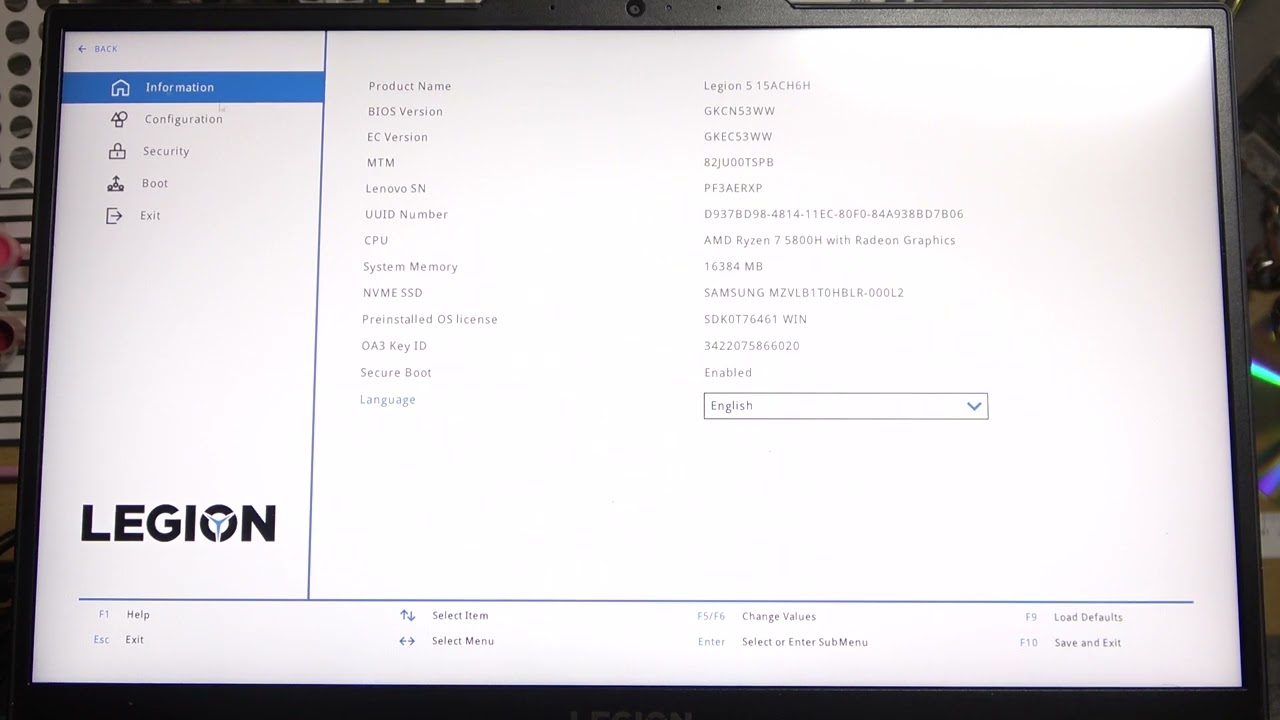The image size is (1280, 720).
Task: Click the Preinstalled OS license label
Action: [x=430, y=319]
